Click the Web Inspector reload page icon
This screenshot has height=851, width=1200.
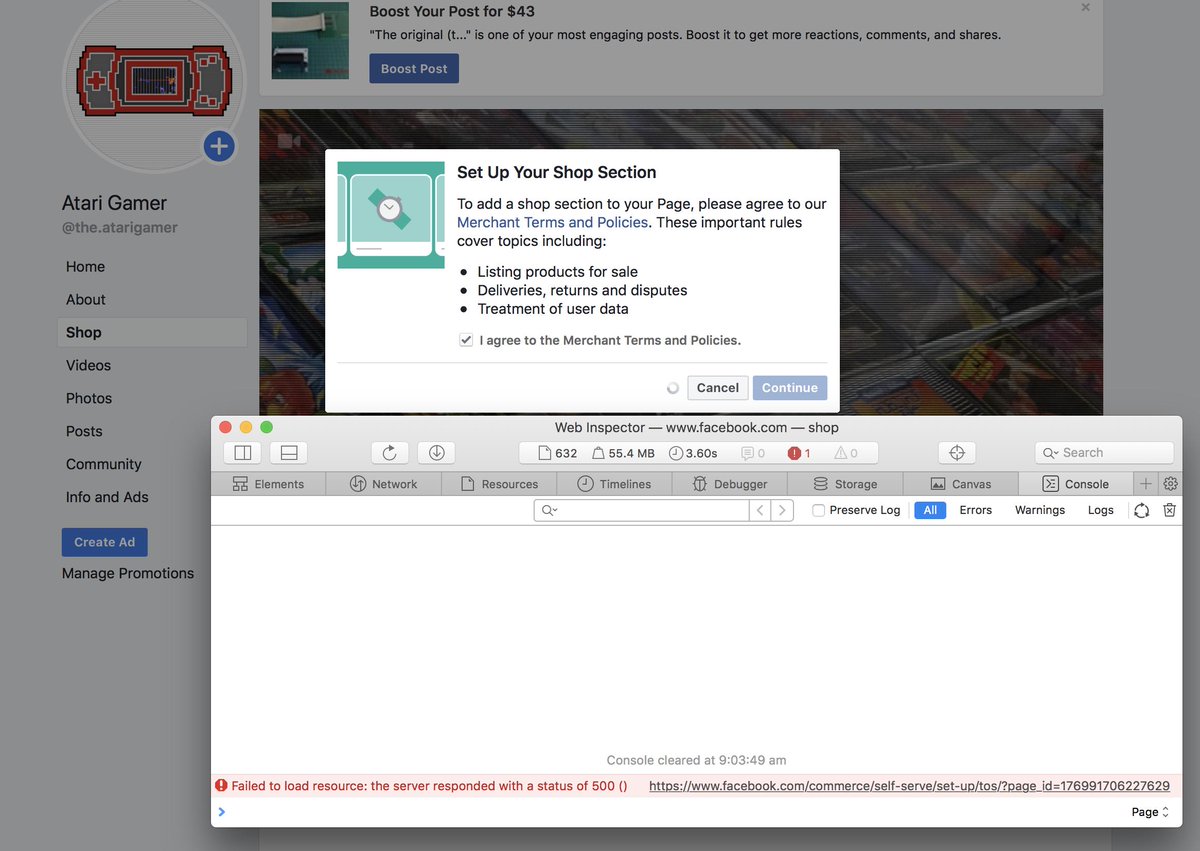pyautogui.click(x=390, y=453)
